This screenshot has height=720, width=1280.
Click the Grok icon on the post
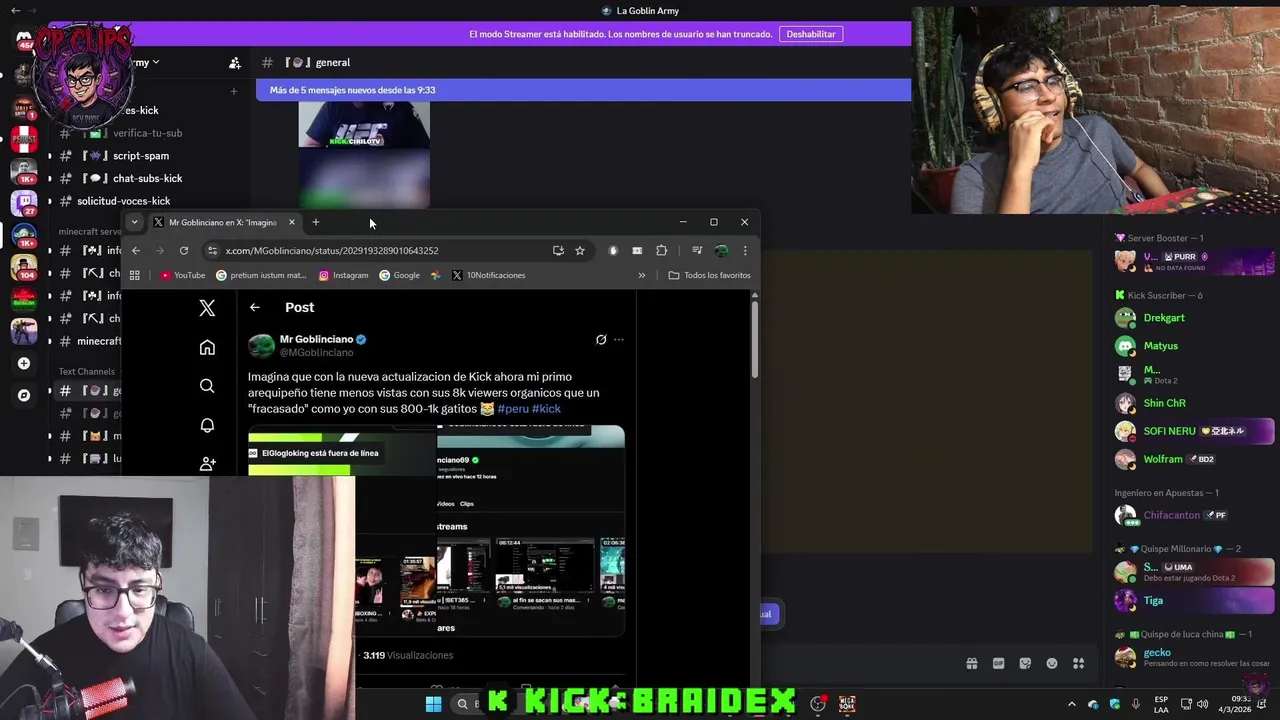coord(601,339)
